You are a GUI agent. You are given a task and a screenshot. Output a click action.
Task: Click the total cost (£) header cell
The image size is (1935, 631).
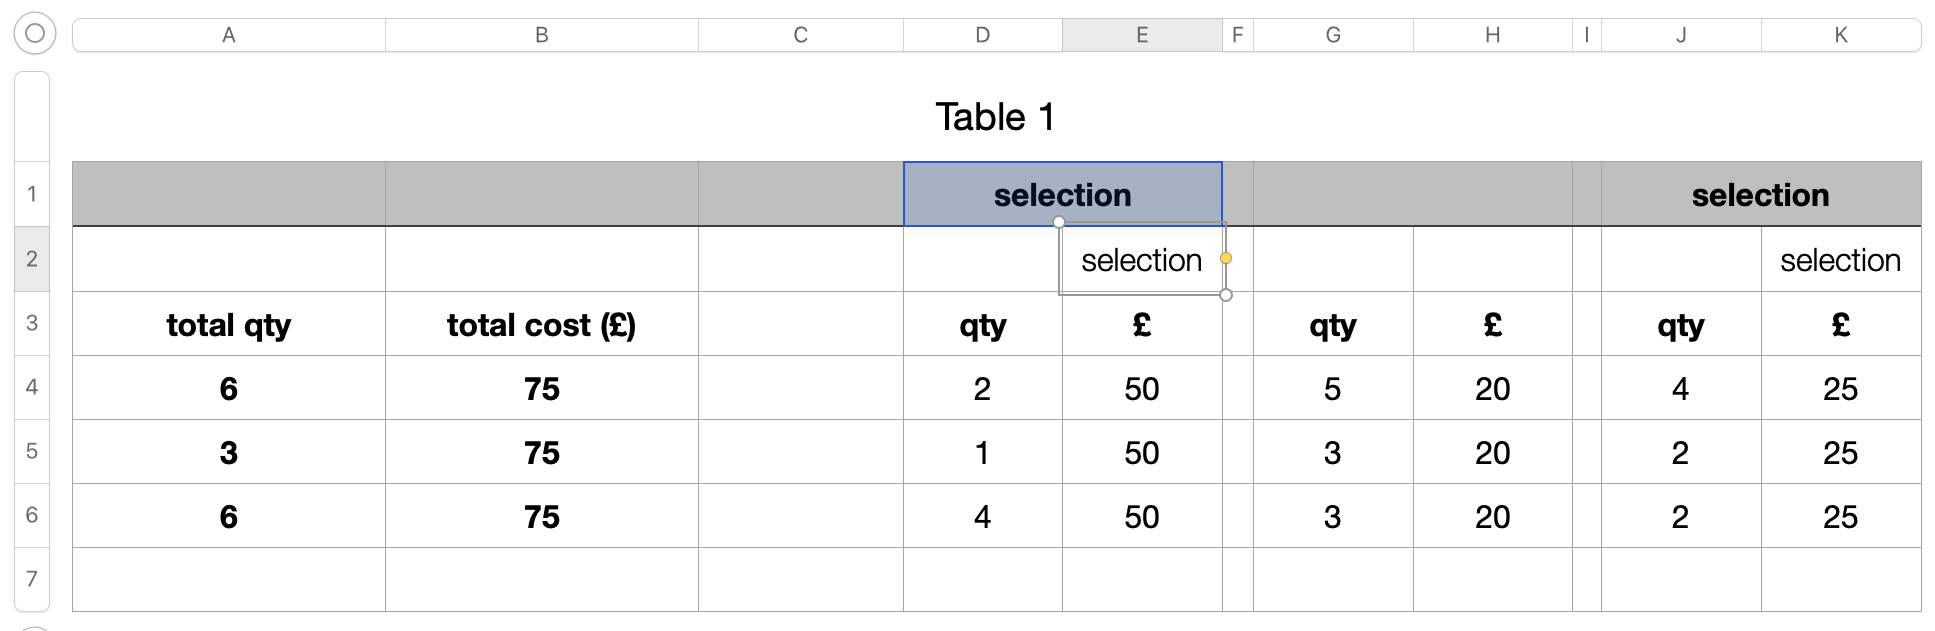[x=542, y=325]
